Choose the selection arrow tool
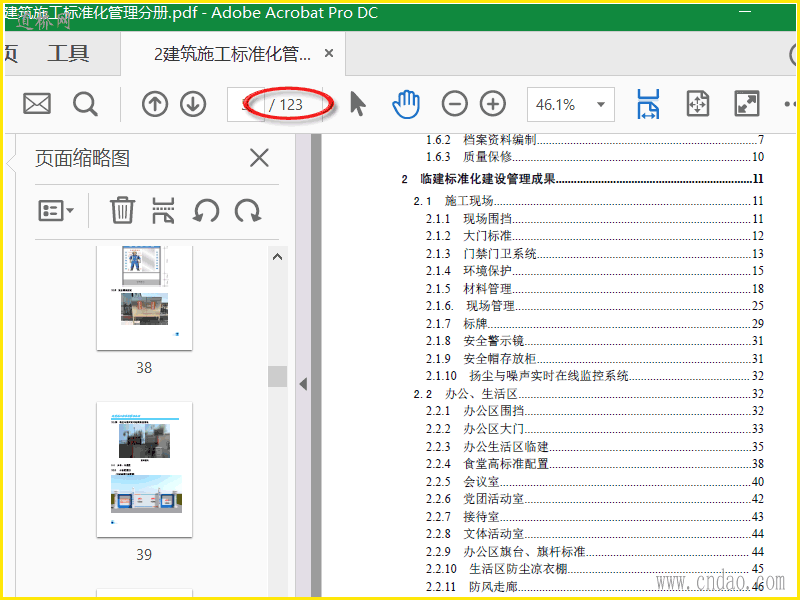This screenshot has height=600, width=800. point(358,104)
